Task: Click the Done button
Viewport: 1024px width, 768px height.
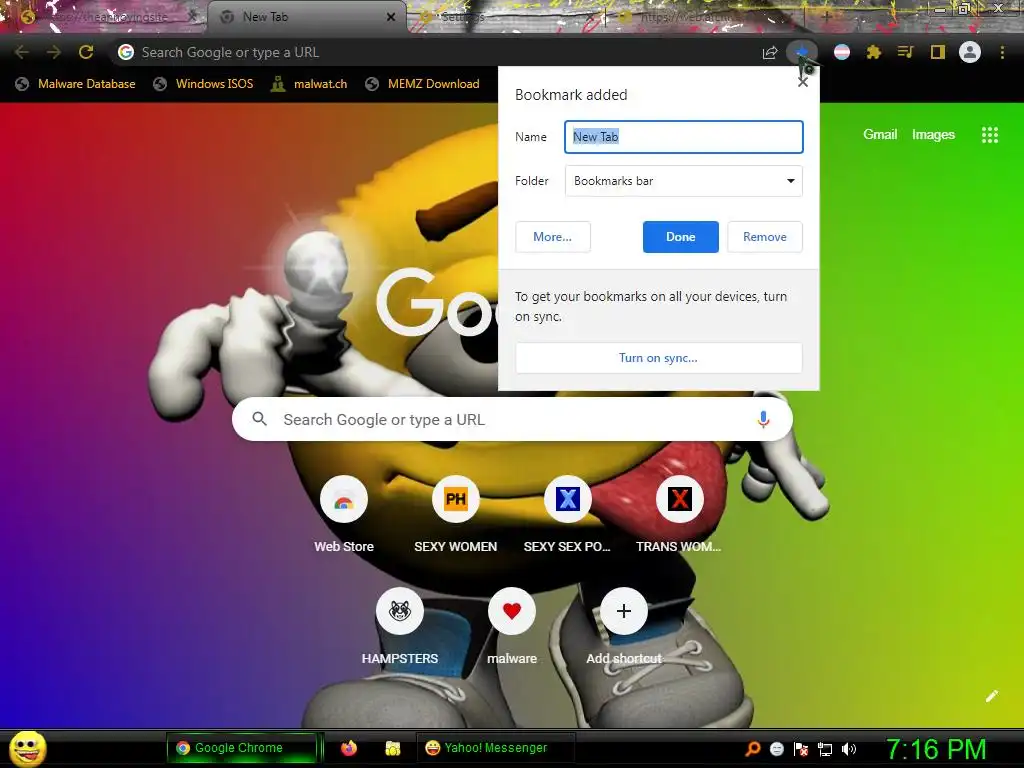Action: tap(680, 237)
